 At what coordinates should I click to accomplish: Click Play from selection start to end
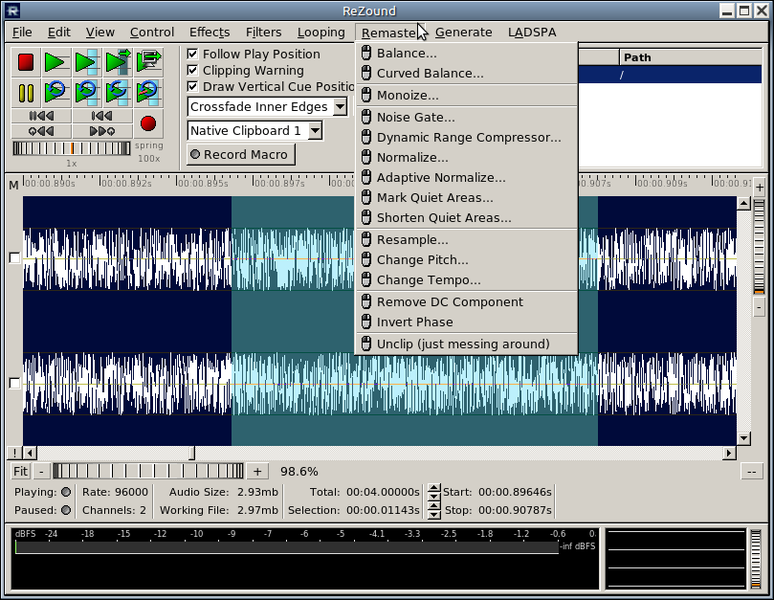117,62
